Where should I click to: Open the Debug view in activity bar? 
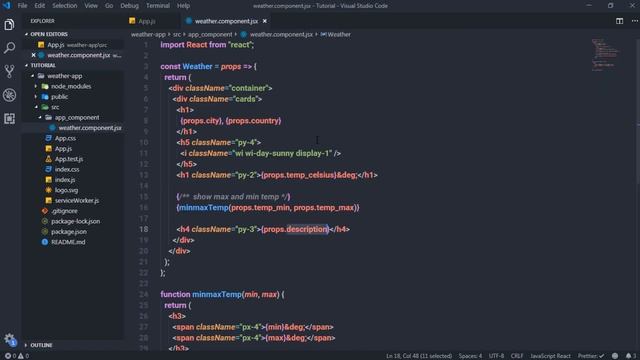9,95
